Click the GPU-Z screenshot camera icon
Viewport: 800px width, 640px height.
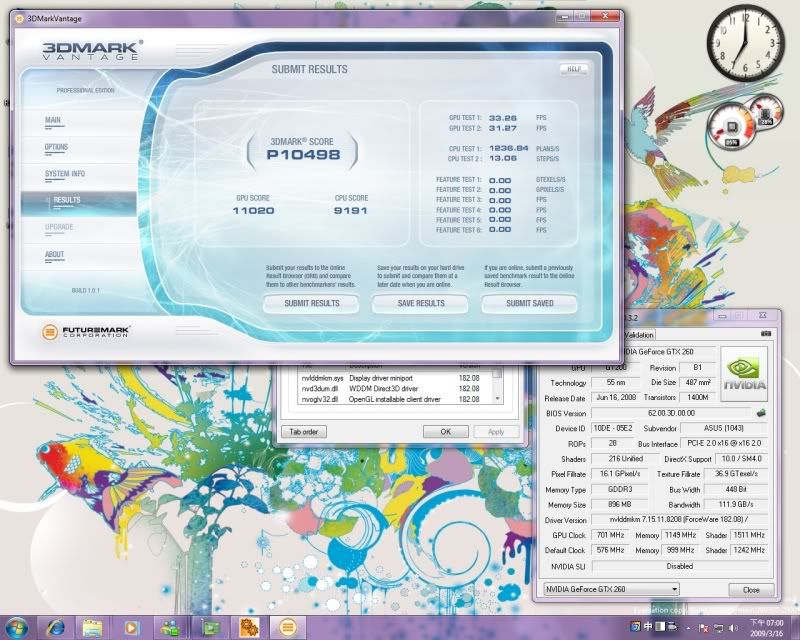766,334
